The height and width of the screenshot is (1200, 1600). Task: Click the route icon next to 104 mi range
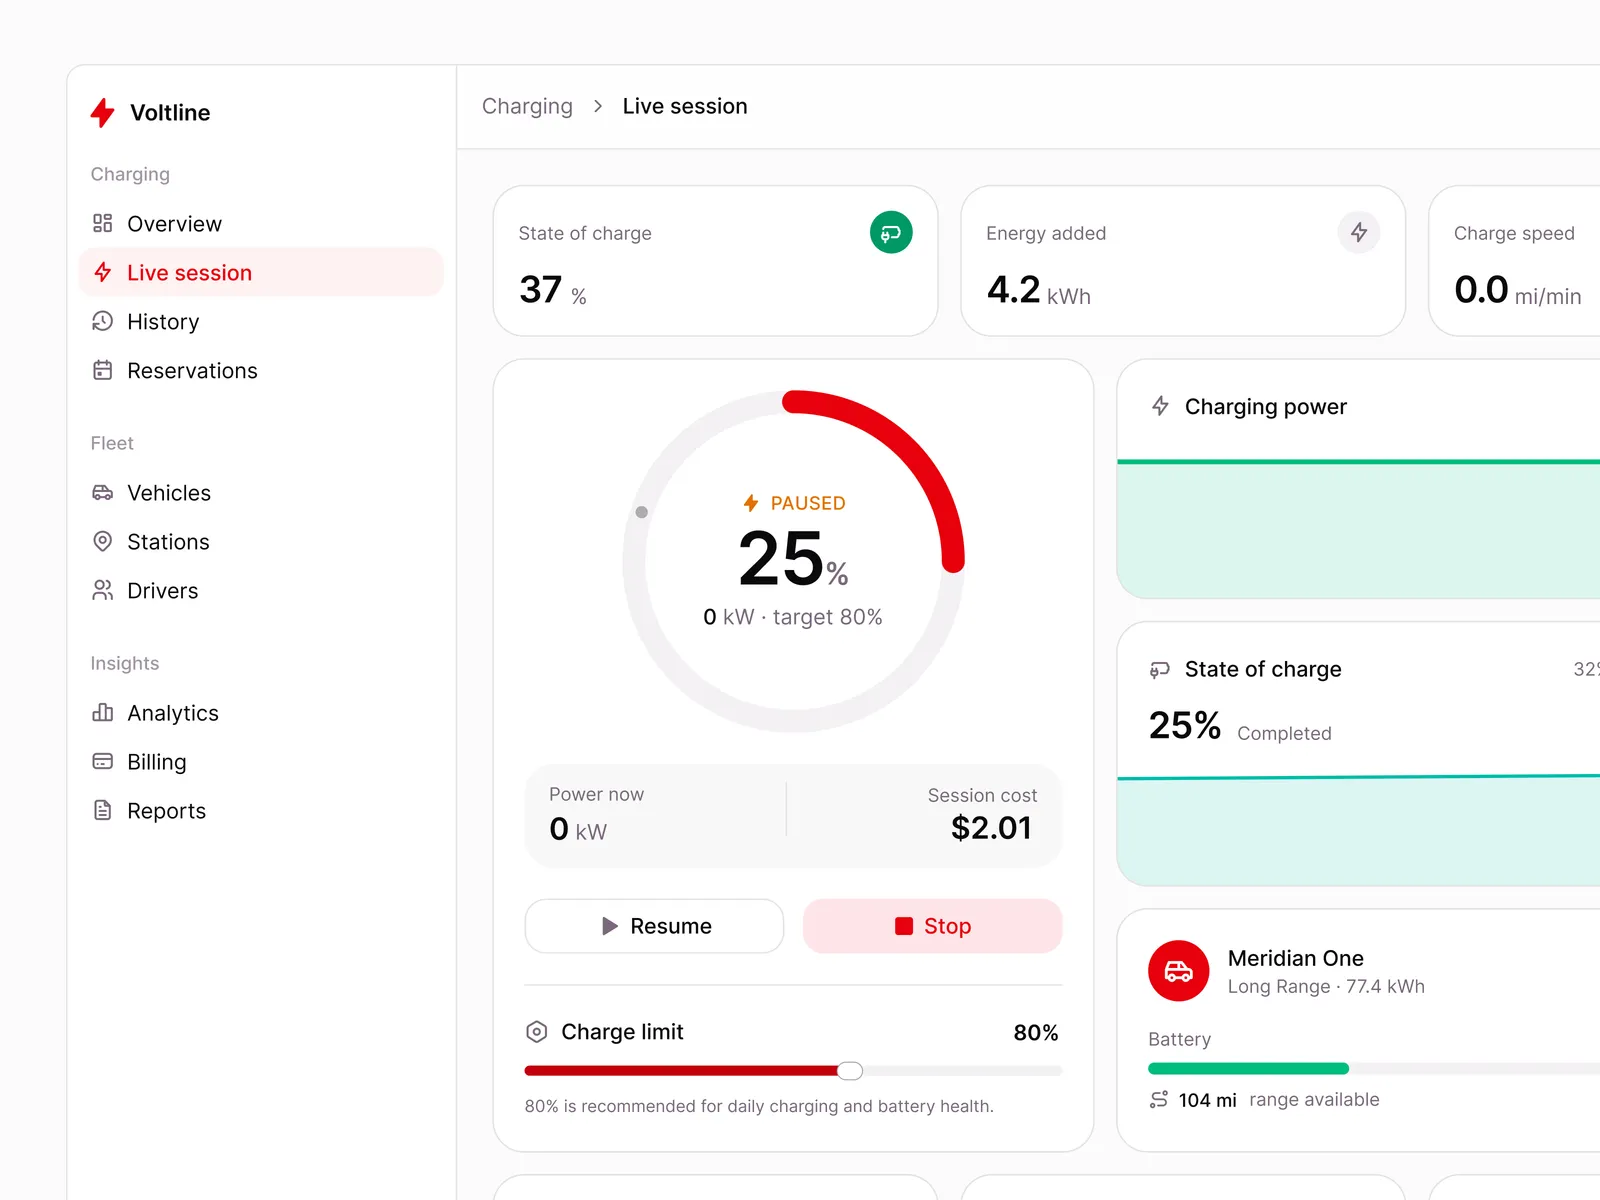click(1159, 1099)
